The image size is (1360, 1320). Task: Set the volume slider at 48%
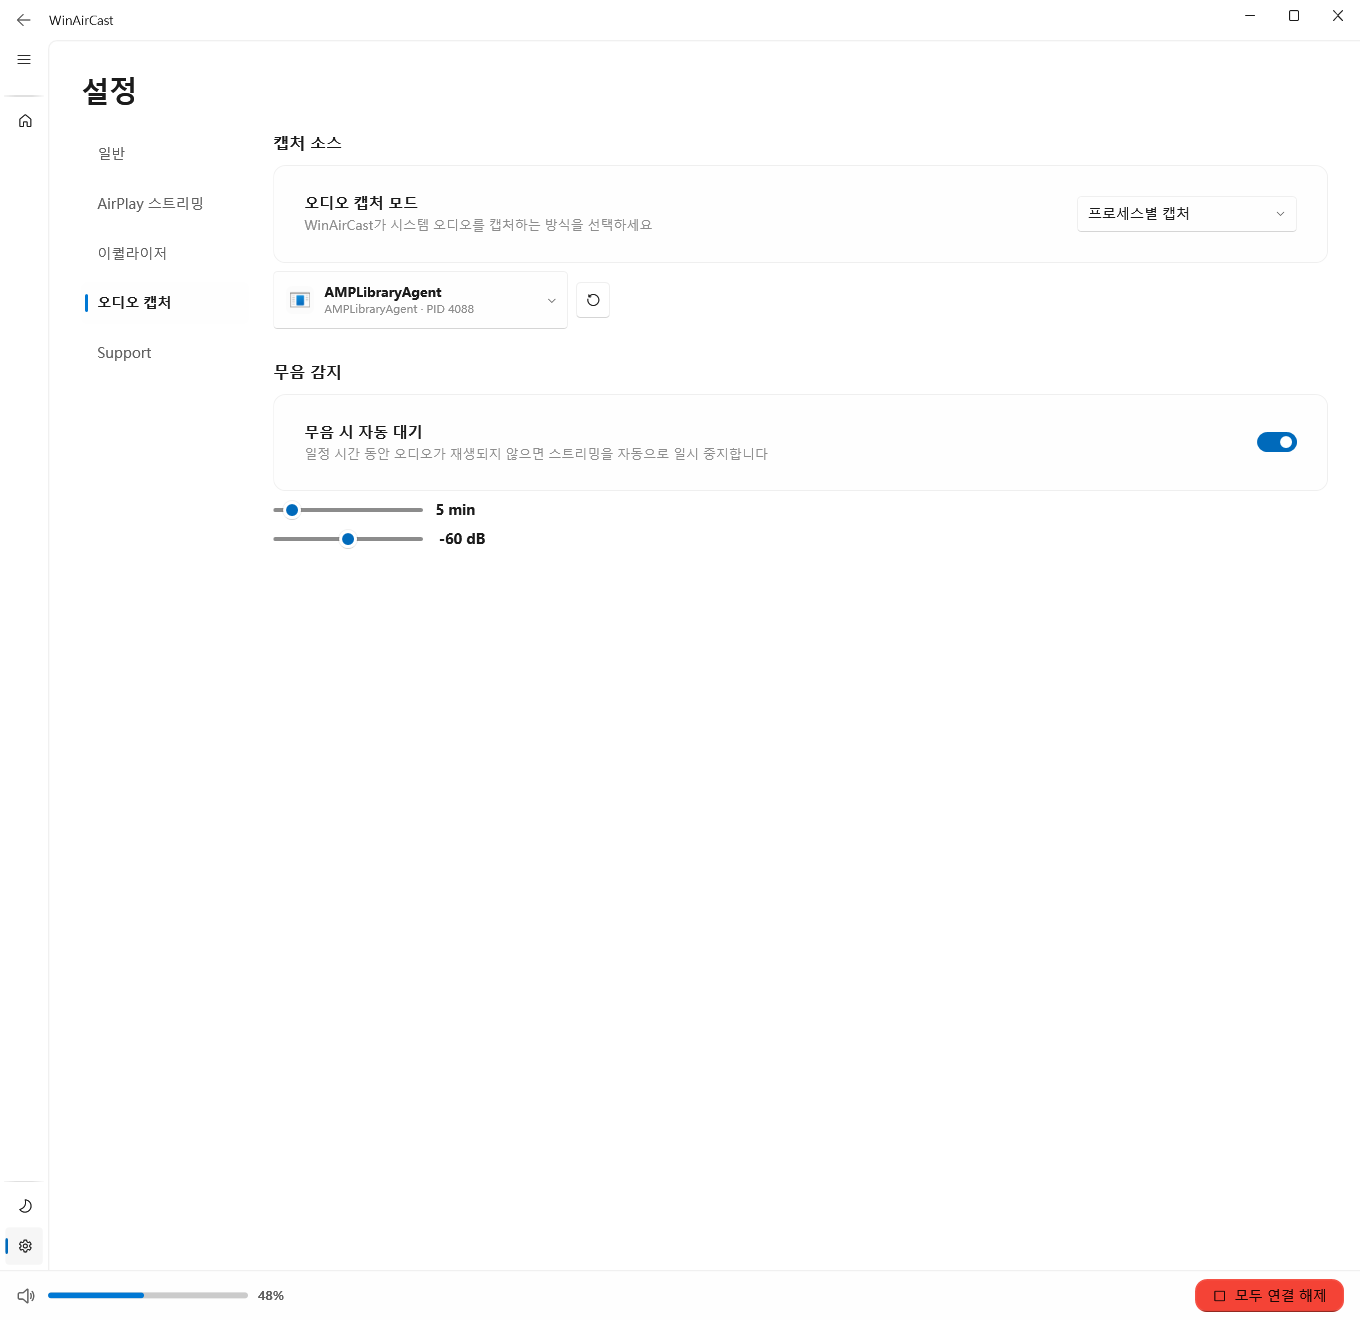(x=148, y=1295)
